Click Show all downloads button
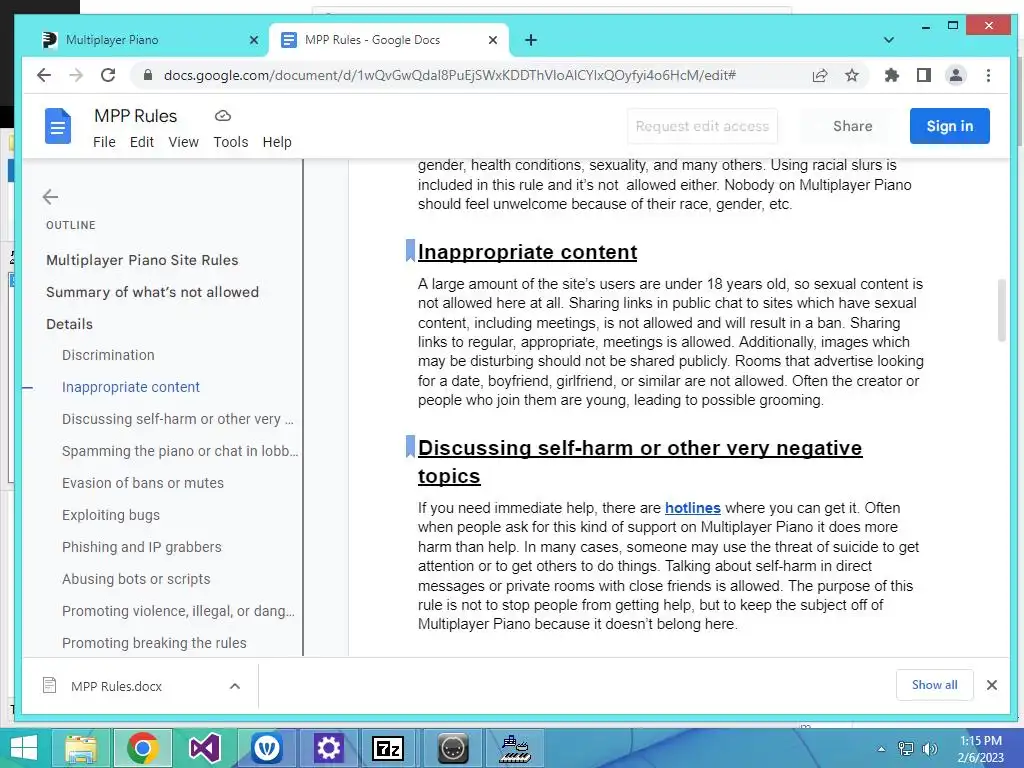Screen dimensions: 1024x768 (935, 685)
